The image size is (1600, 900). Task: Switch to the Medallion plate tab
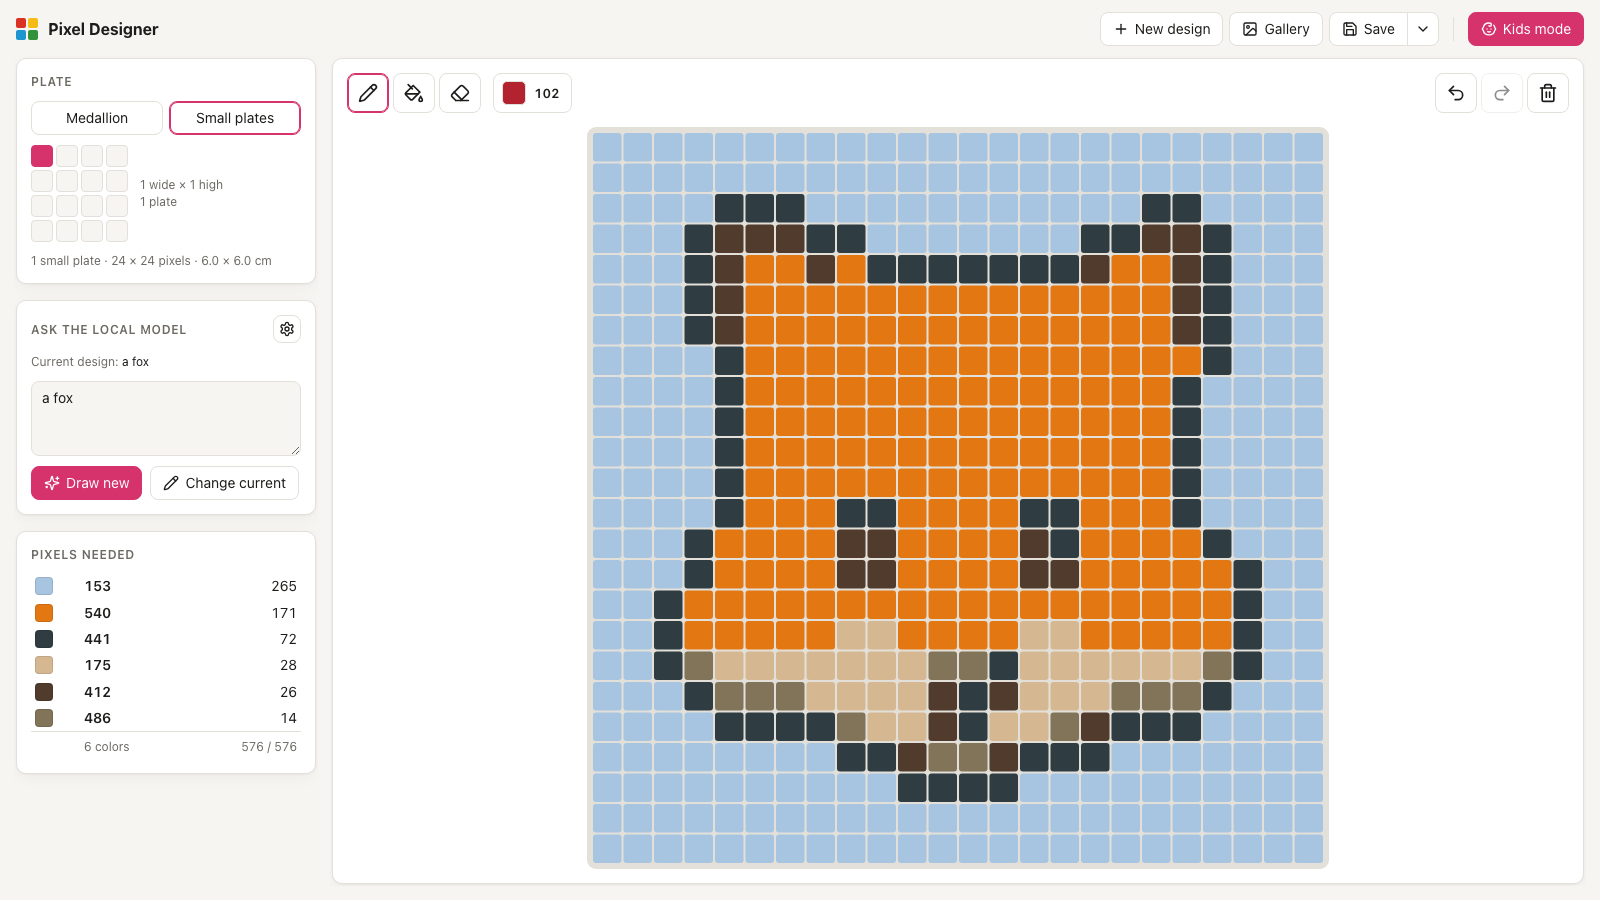coord(97,118)
